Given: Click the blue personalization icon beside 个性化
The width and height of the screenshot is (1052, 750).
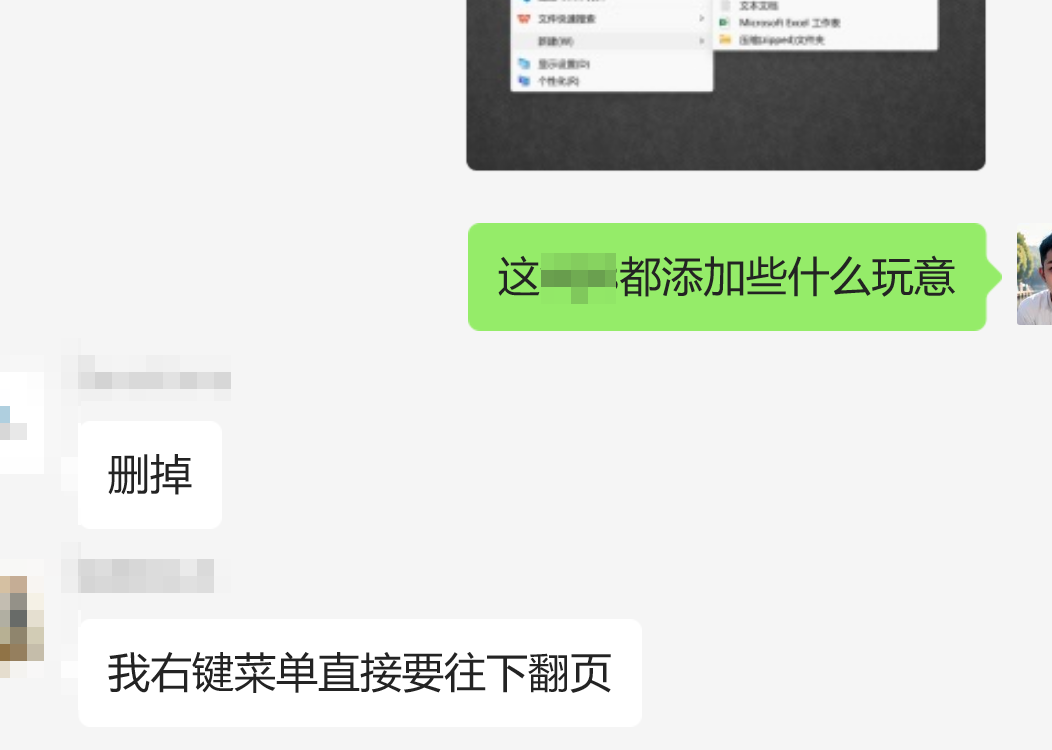Looking at the screenshot, I should 524,81.
